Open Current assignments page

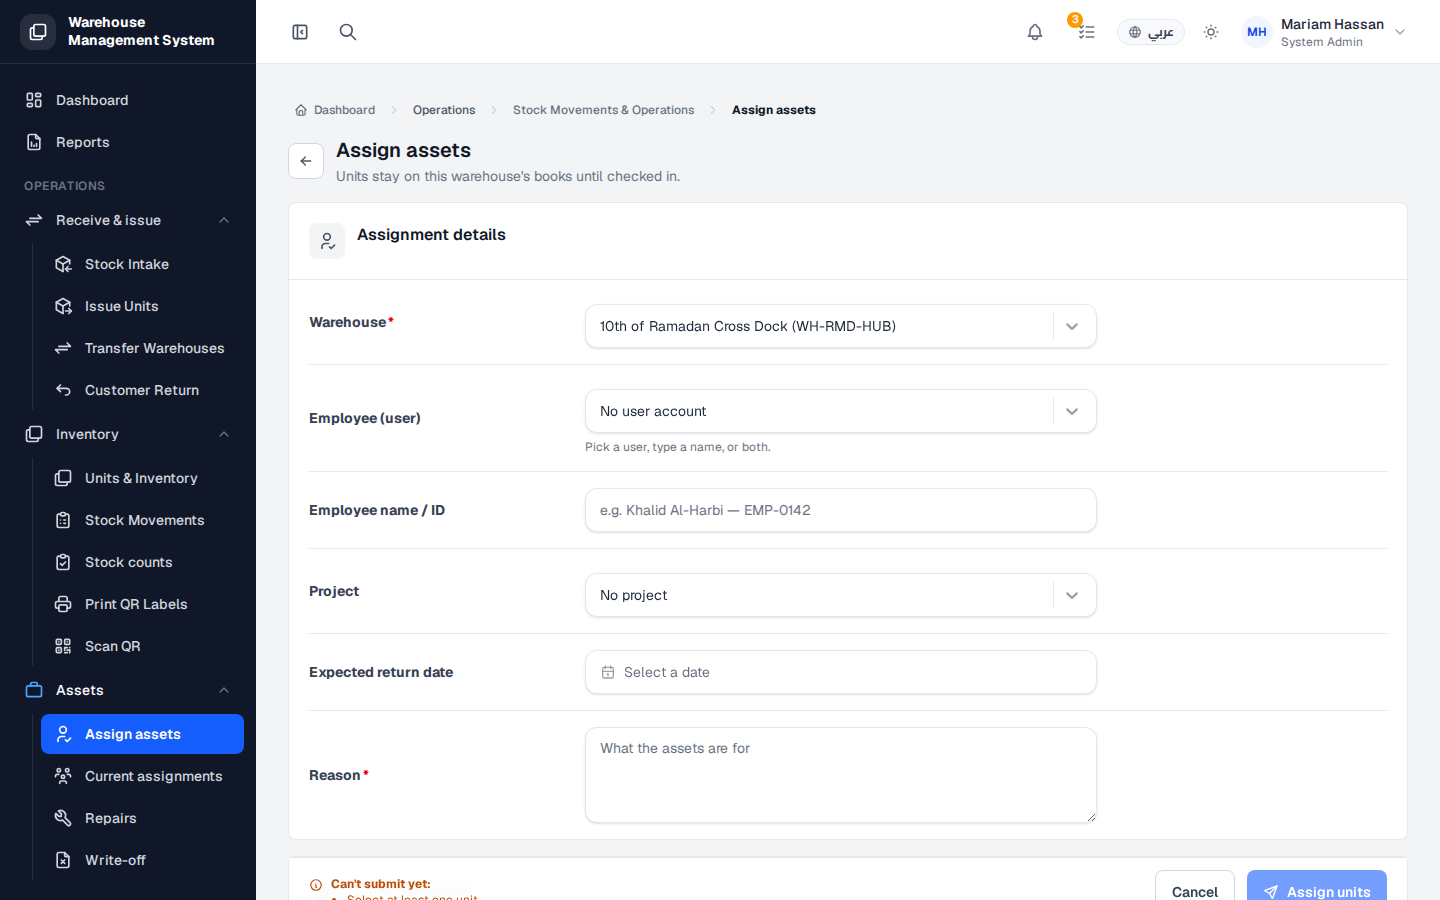[142, 776]
